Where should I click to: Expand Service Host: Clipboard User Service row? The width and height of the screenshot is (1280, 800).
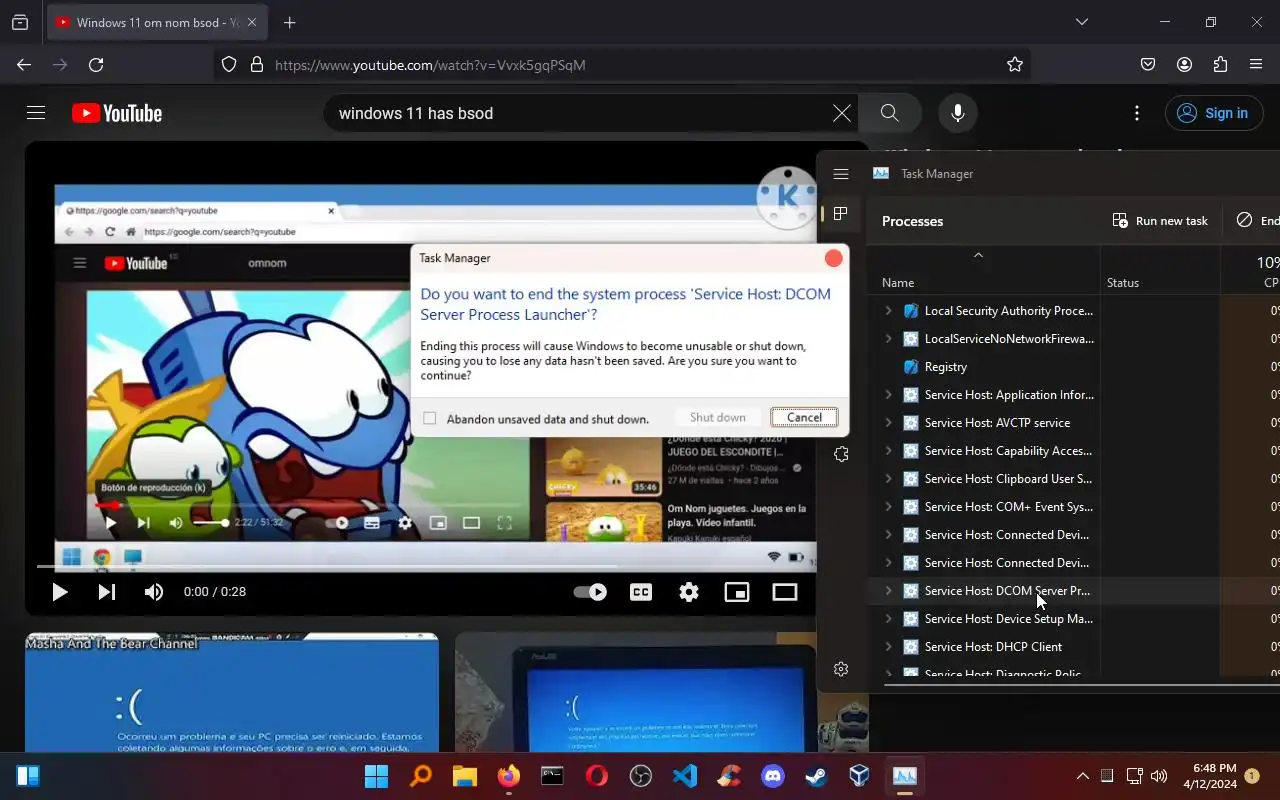coord(888,479)
